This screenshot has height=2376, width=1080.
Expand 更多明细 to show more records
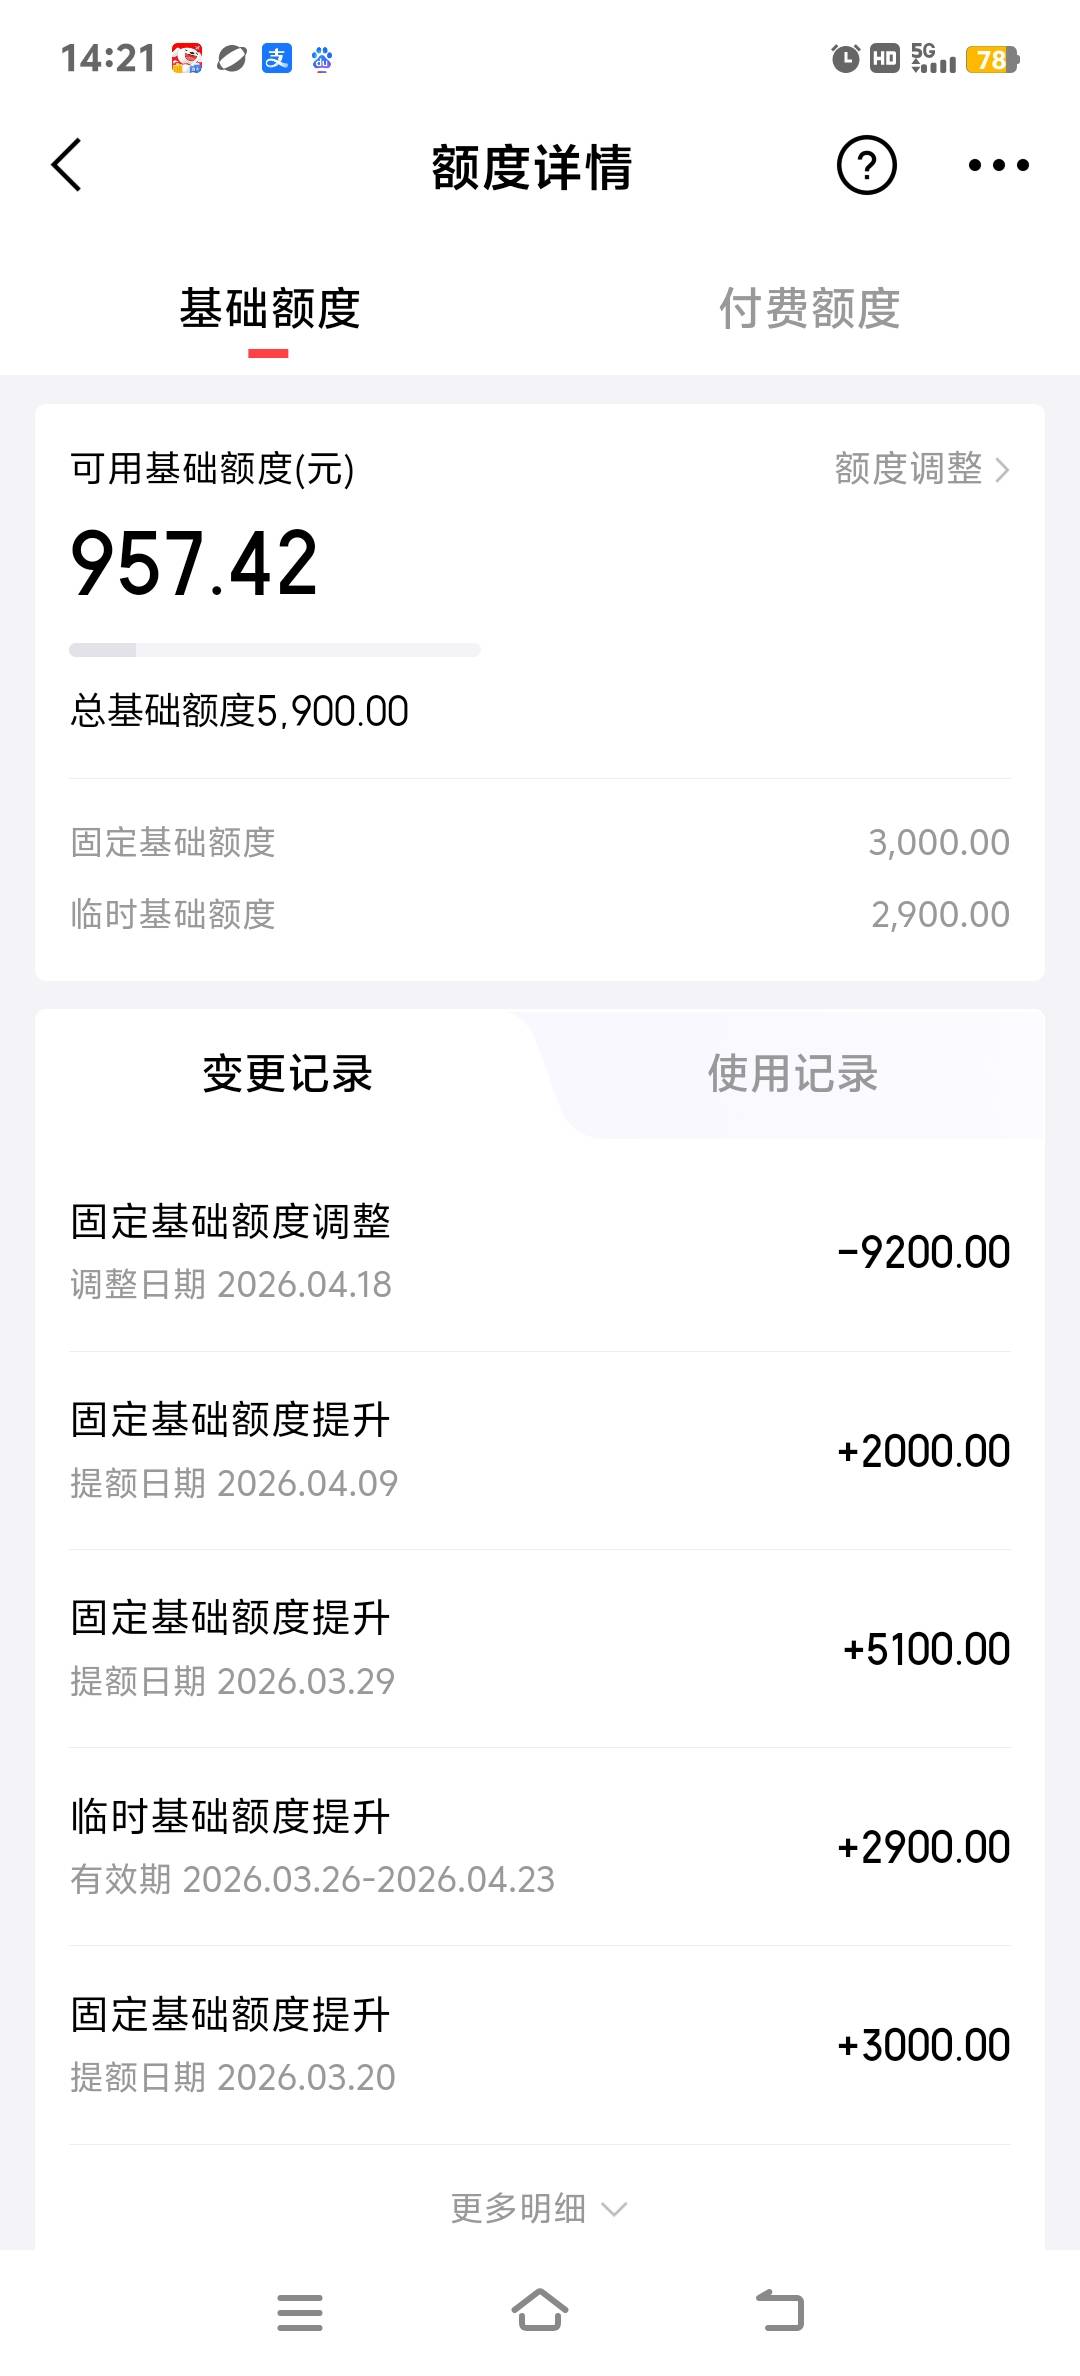click(538, 2208)
